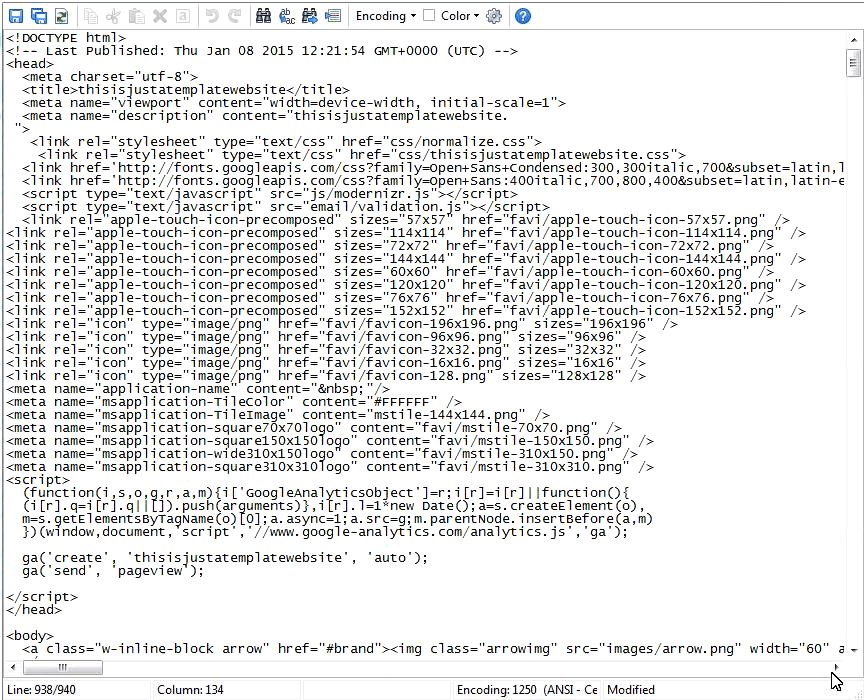Click the email/validation.js script line

(x=286, y=207)
